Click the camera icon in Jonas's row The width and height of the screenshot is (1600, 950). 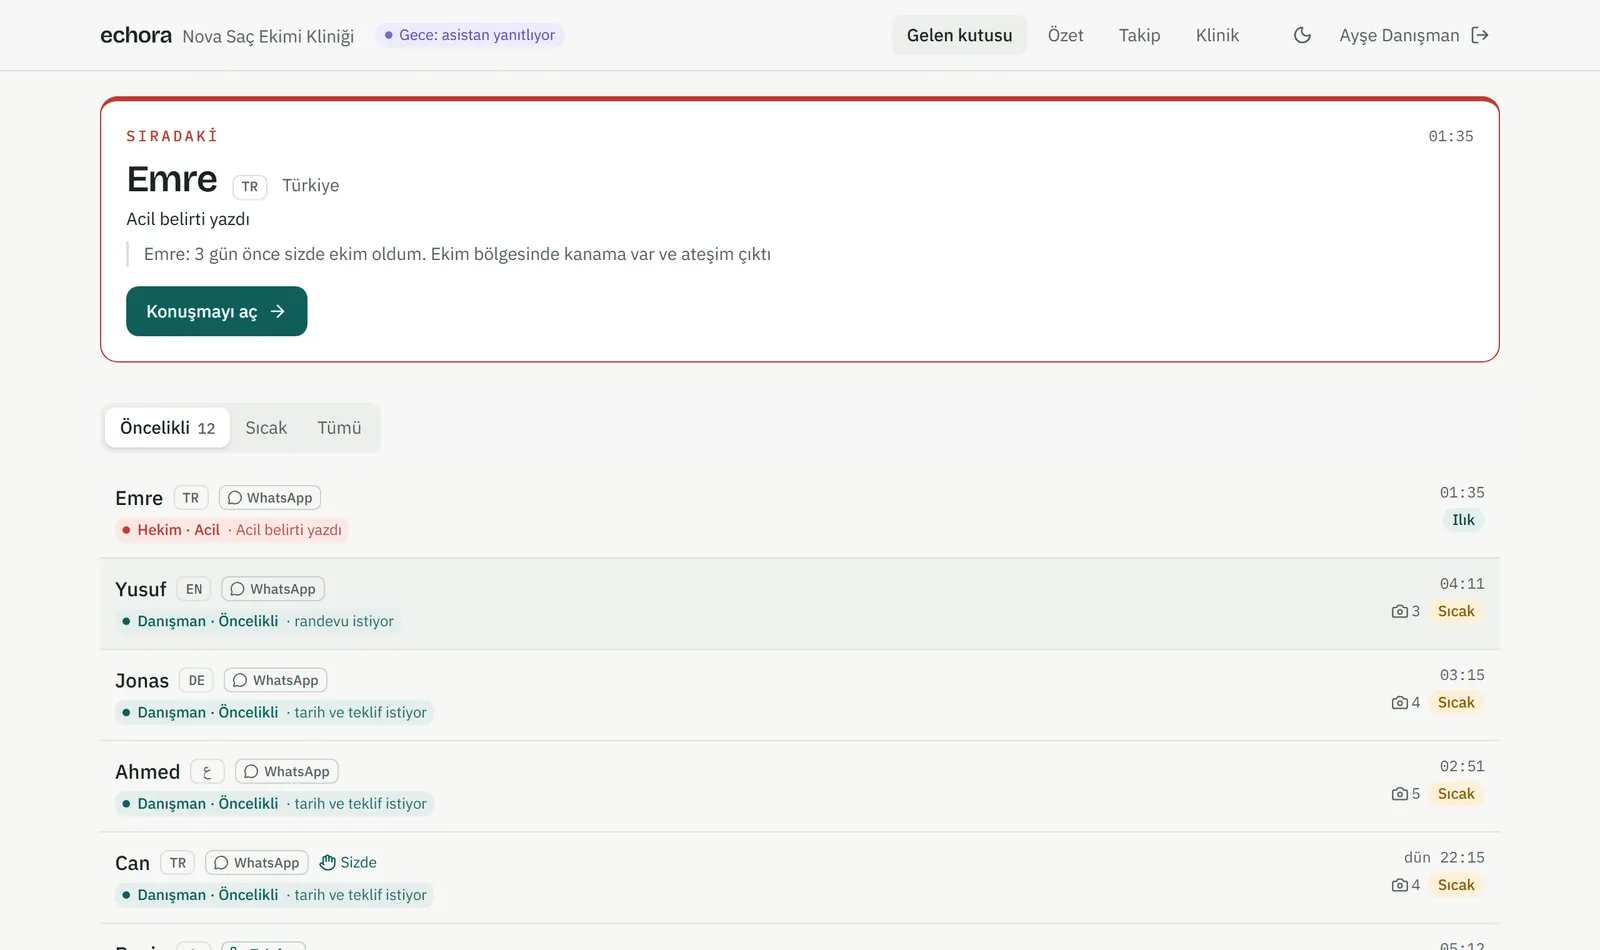tap(1400, 703)
